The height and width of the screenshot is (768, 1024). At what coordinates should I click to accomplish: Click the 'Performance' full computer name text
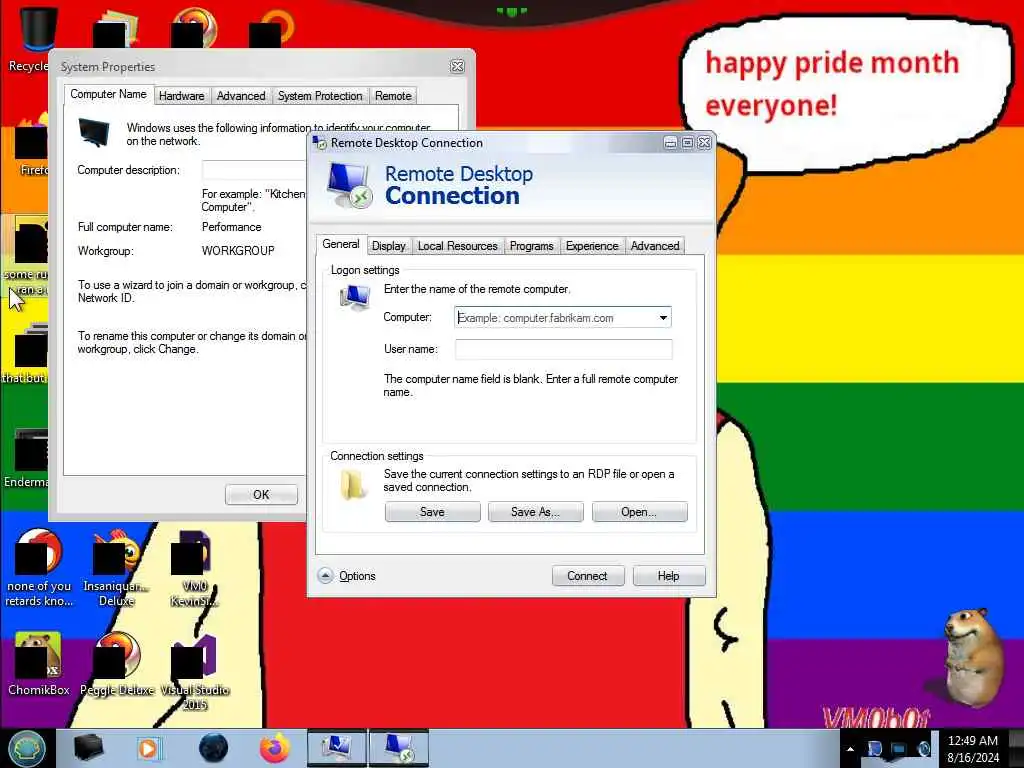[231, 227]
